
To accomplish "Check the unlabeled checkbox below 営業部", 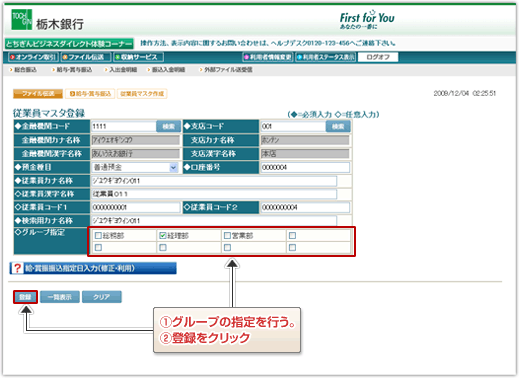I will point(227,248).
